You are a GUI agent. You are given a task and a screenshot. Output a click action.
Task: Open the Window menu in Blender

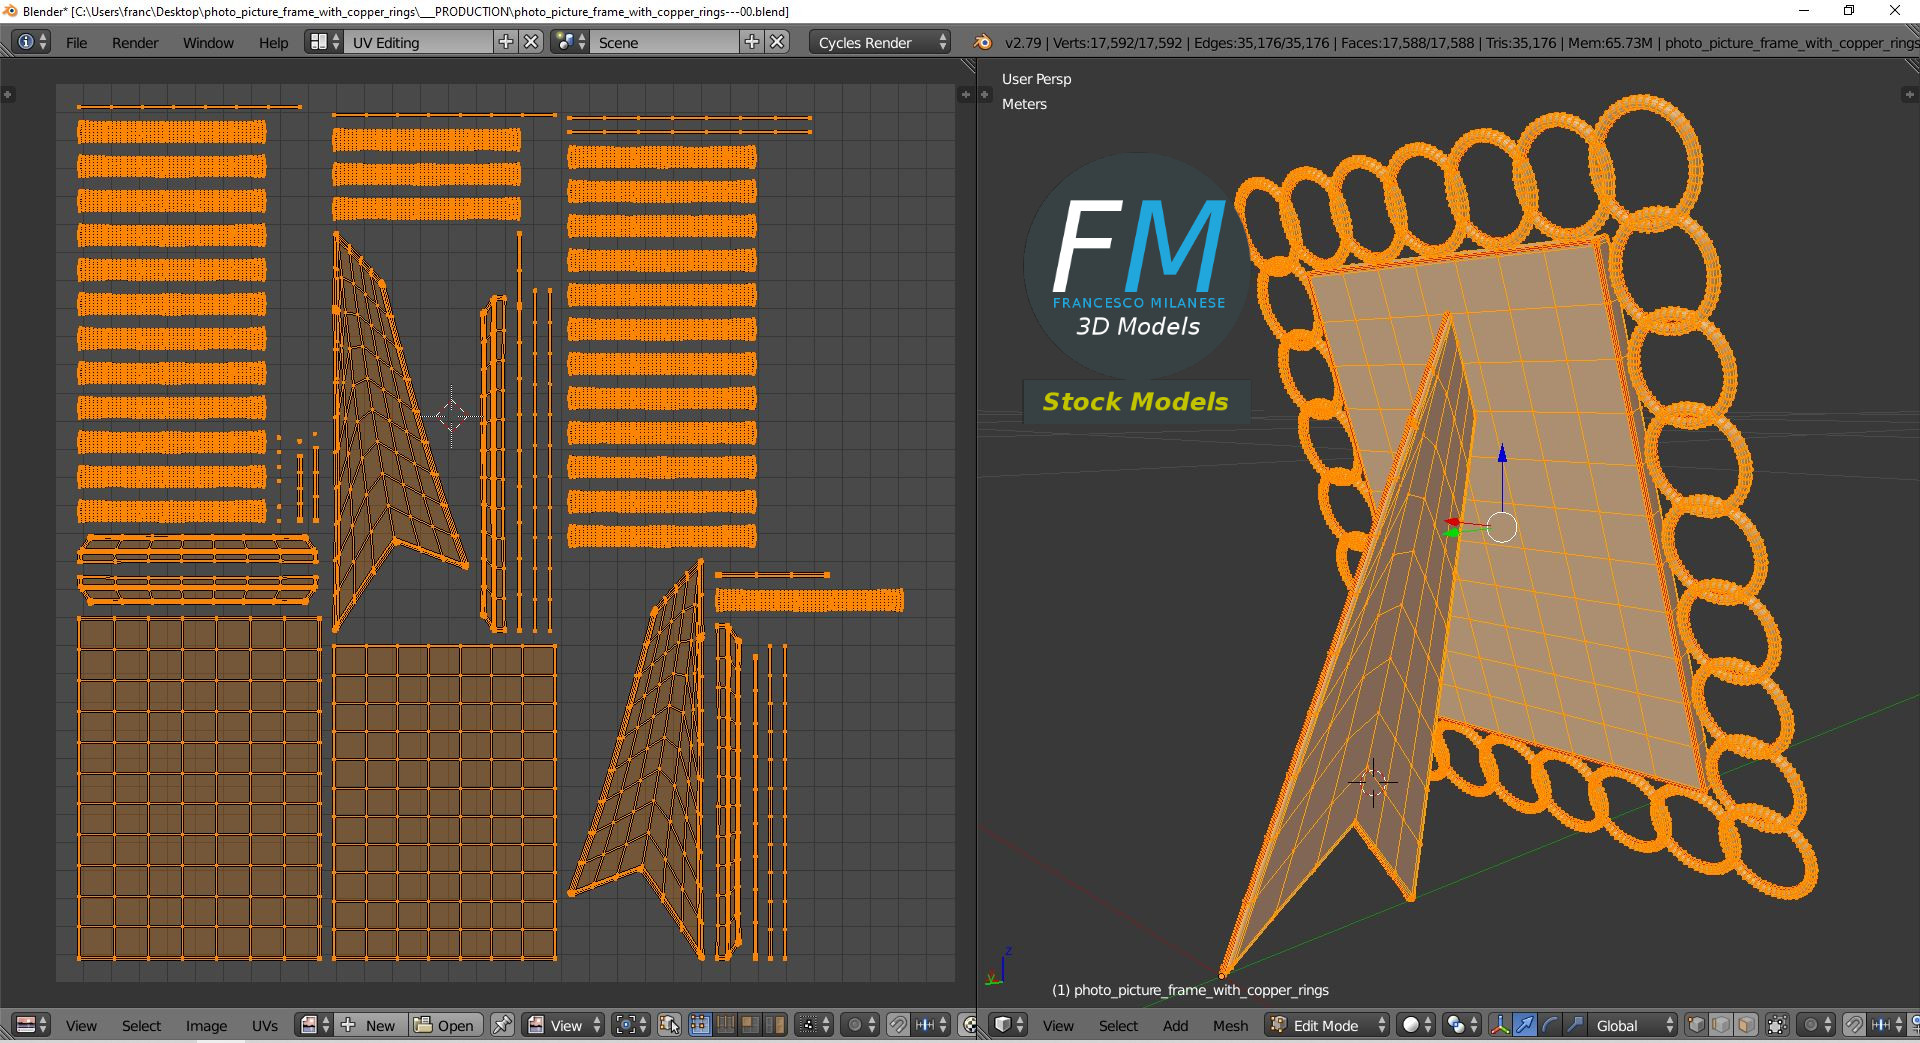[208, 42]
